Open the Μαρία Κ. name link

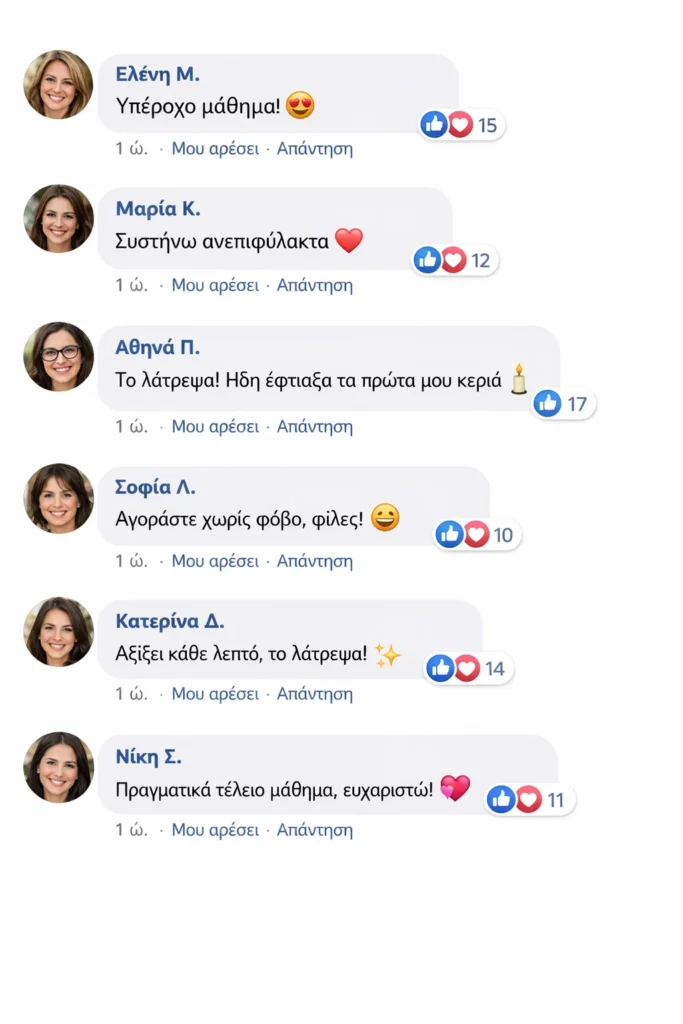(x=158, y=209)
